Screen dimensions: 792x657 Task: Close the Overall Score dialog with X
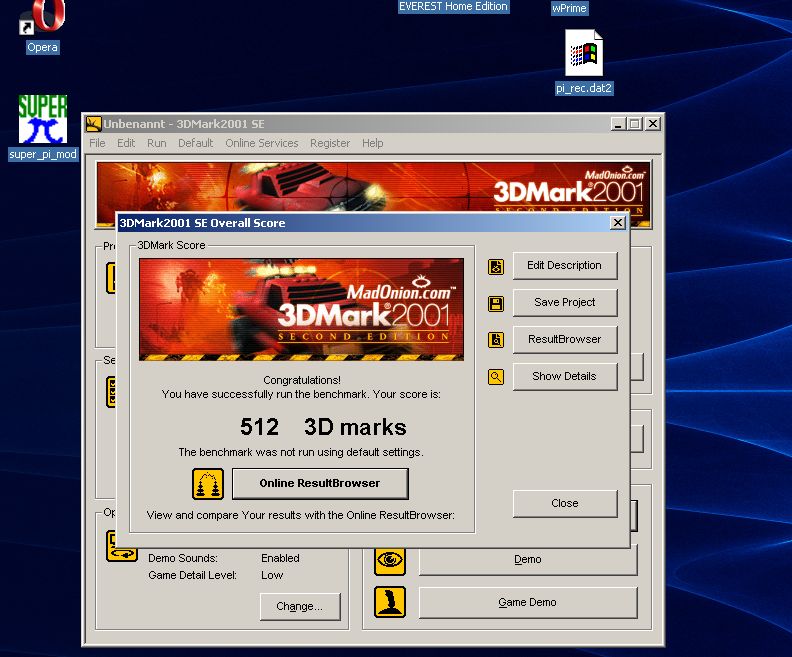(618, 223)
